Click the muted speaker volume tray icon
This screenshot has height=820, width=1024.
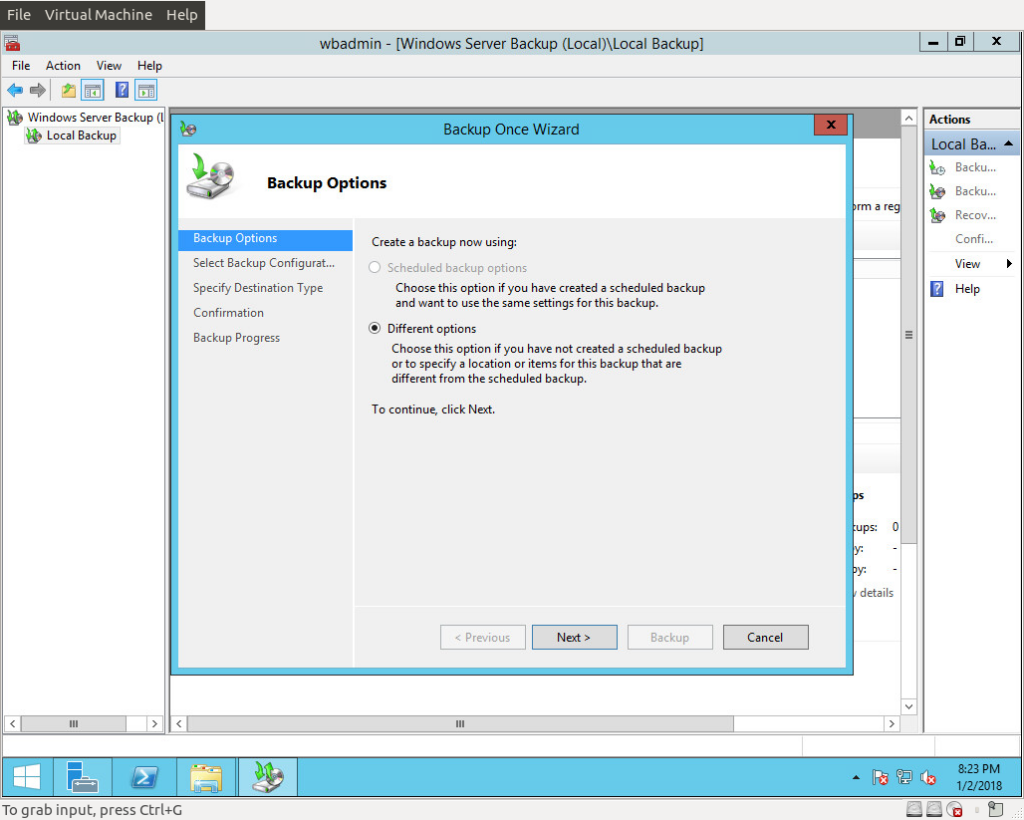coord(927,777)
